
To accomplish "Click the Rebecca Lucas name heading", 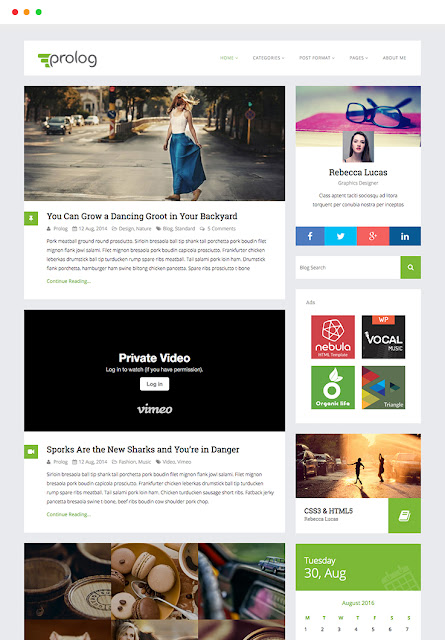I will [x=358, y=172].
